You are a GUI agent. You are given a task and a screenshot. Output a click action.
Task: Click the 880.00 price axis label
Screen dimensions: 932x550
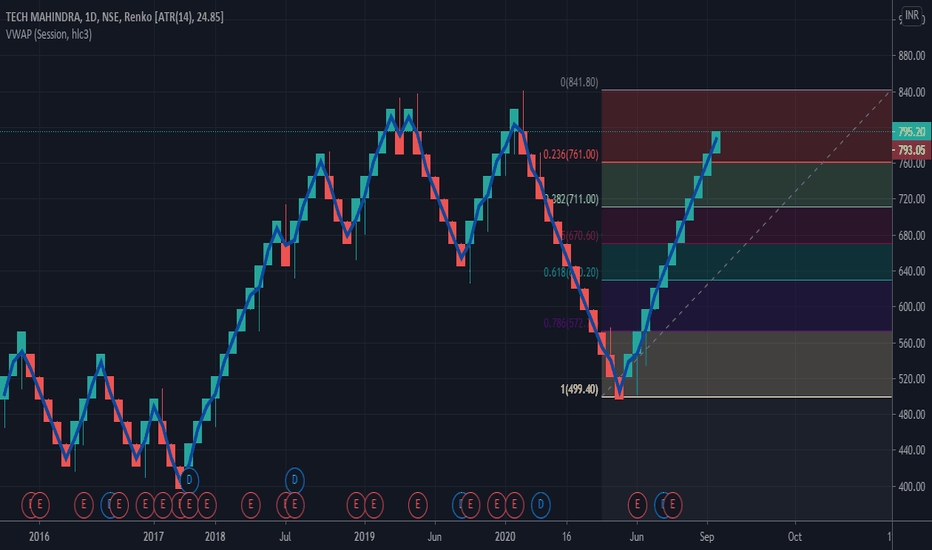click(x=912, y=56)
